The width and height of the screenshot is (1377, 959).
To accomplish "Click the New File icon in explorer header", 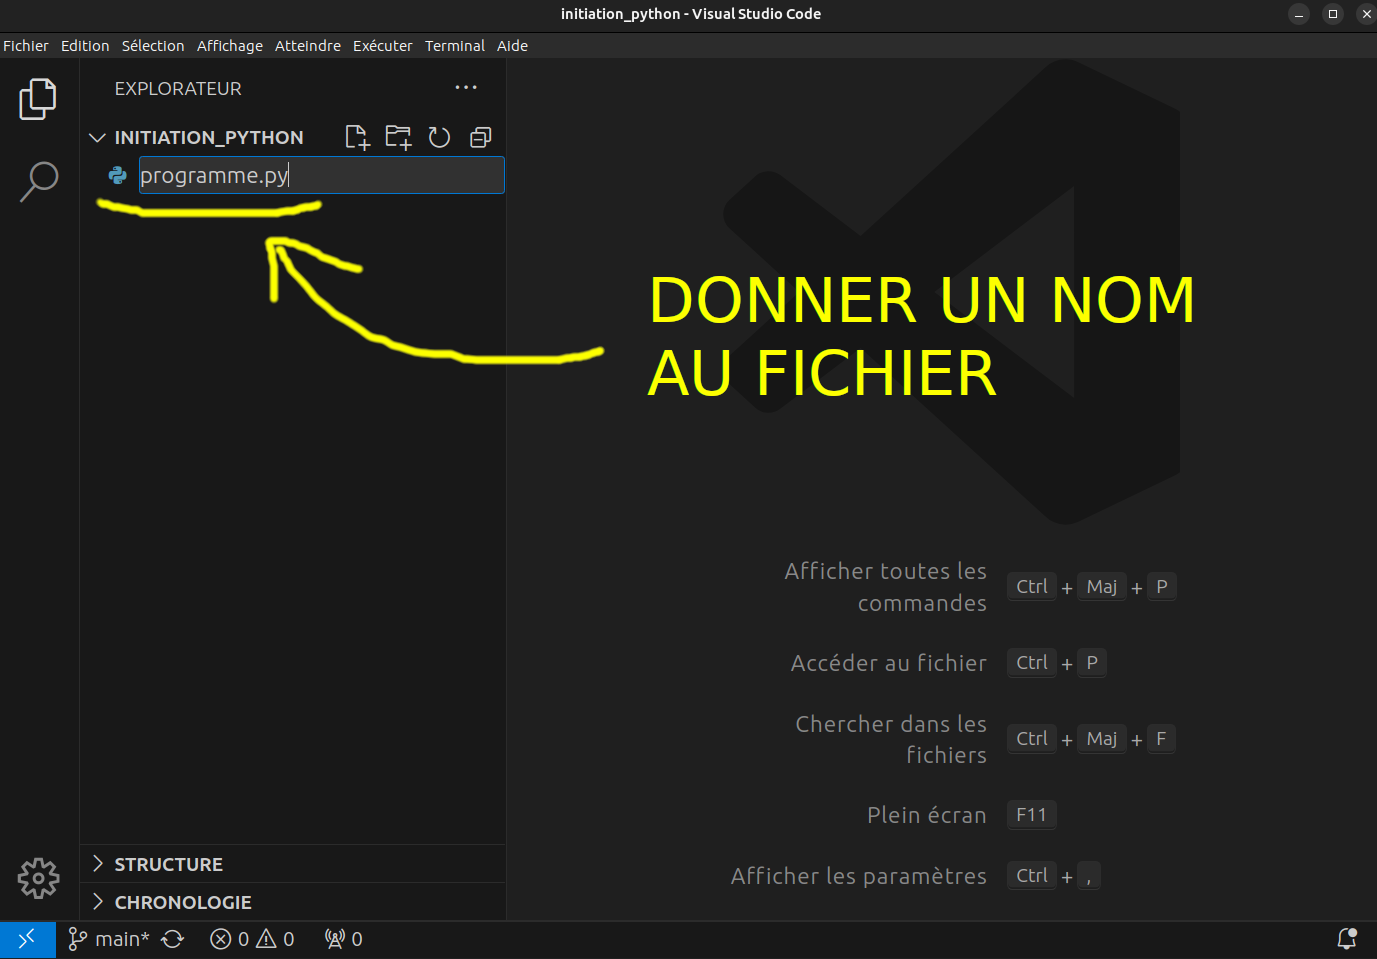I will (357, 137).
